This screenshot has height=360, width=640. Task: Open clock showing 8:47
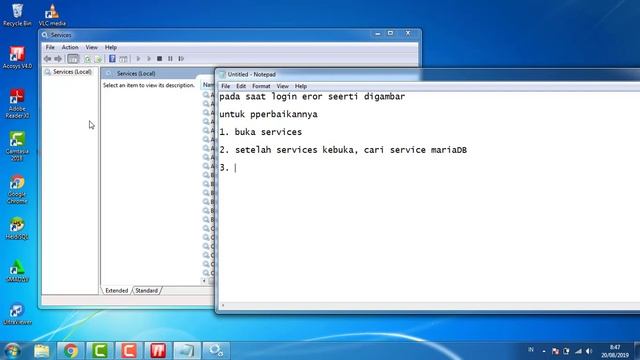pos(614,351)
